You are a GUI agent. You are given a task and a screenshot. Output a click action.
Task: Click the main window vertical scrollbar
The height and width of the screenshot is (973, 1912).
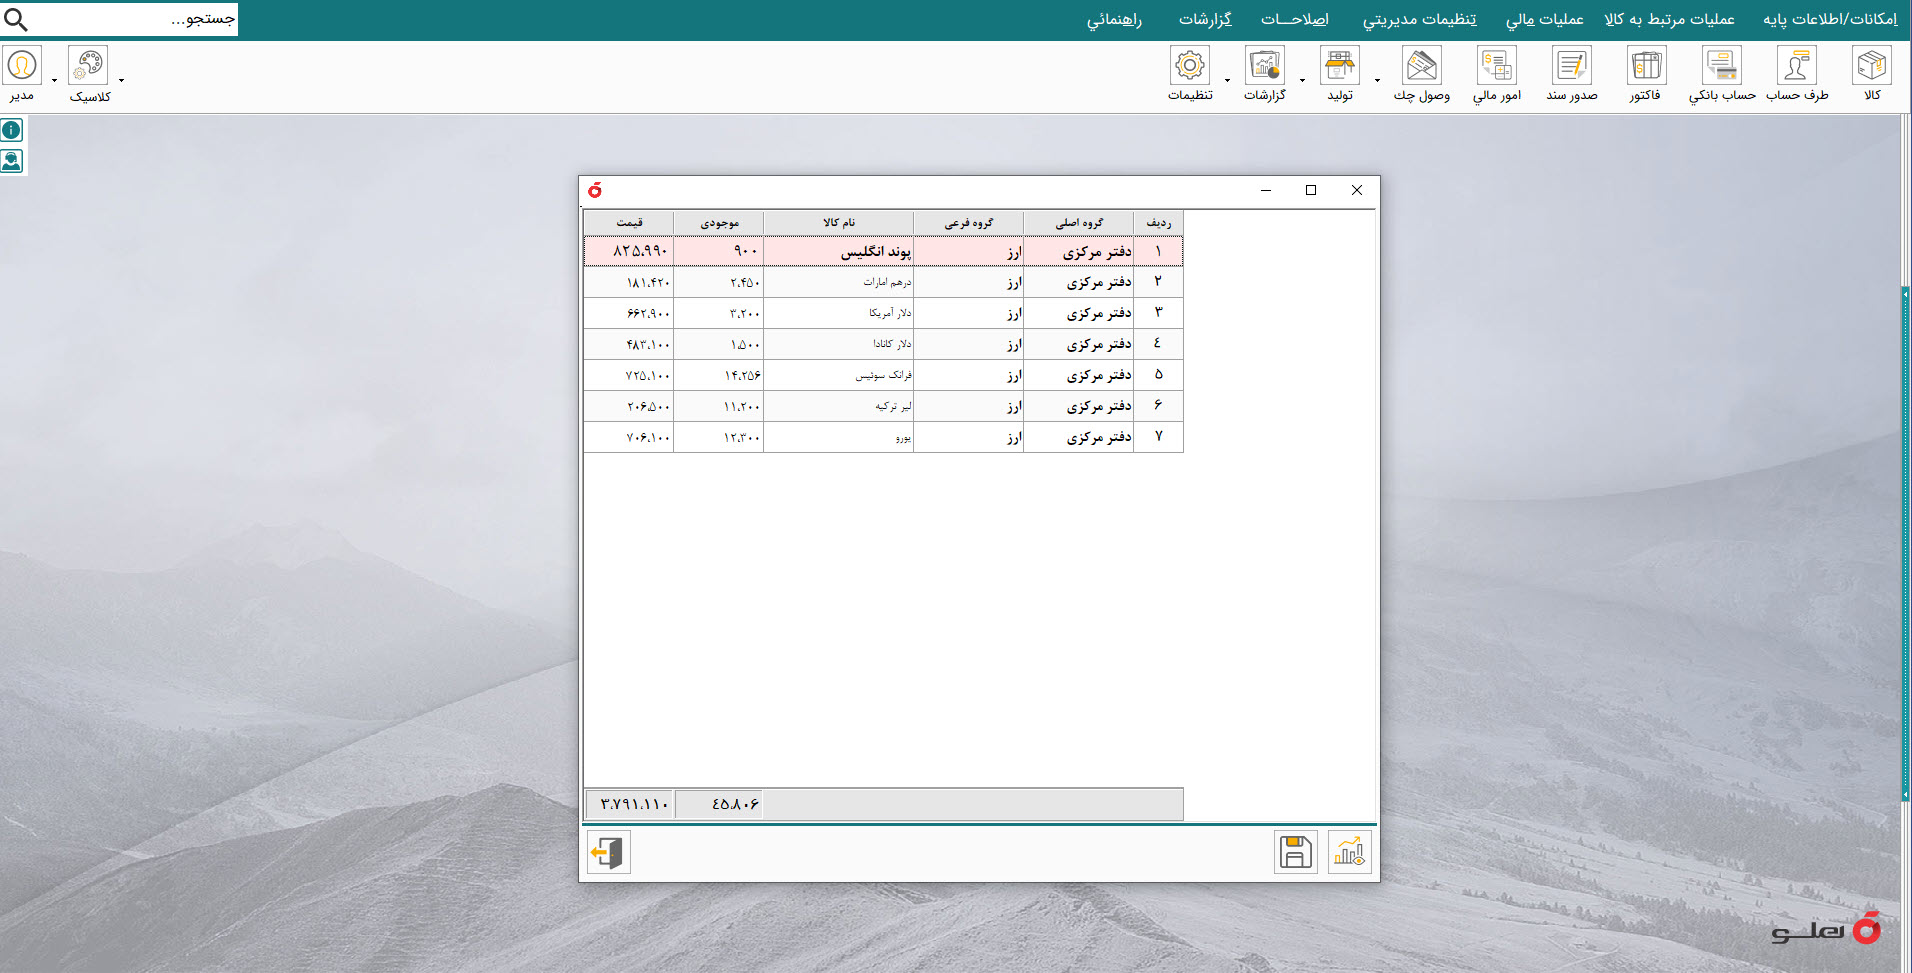[x=1906, y=545]
